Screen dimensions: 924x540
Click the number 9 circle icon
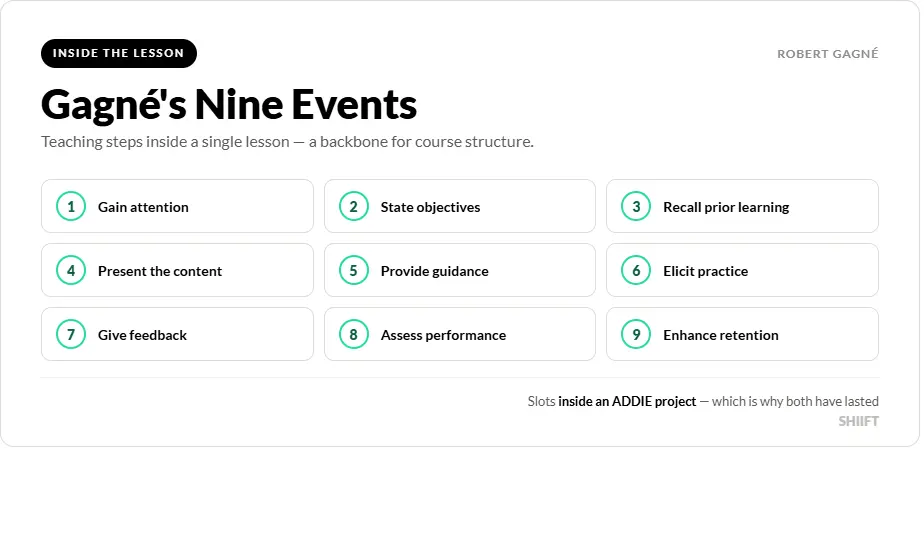click(636, 334)
